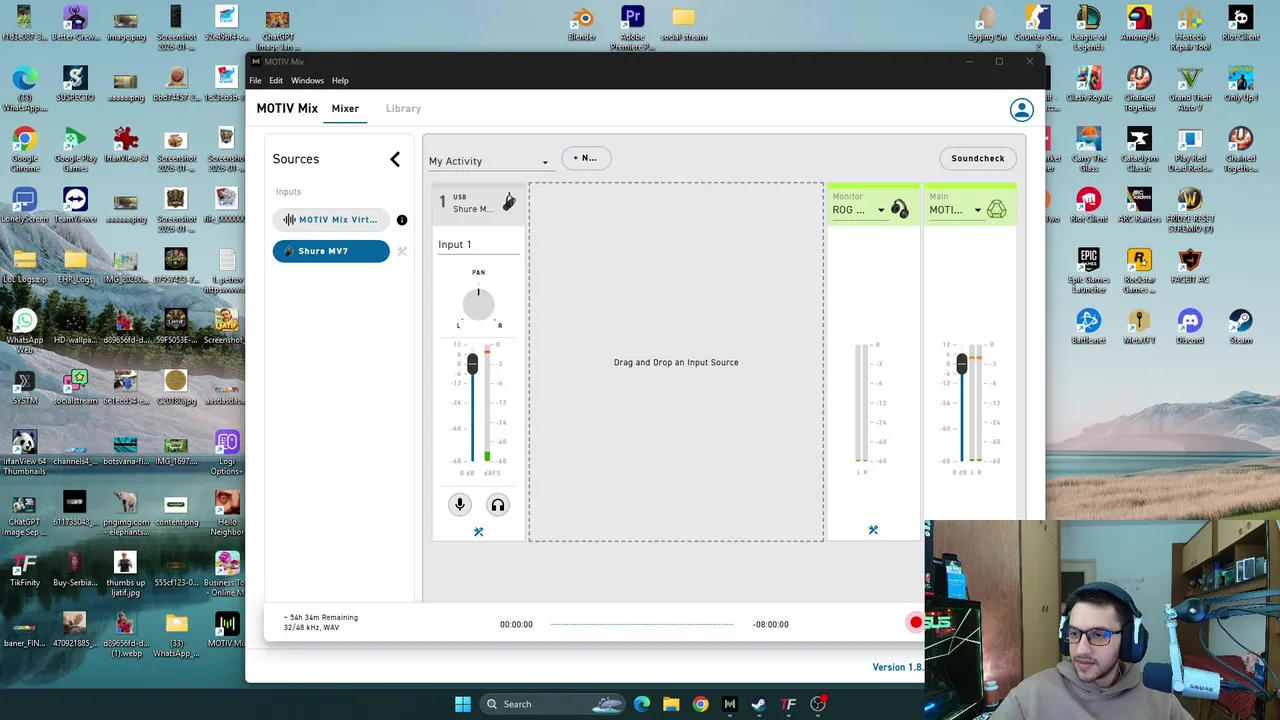Open File Explorer from the taskbar
Image resolution: width=1280 pixels, height=720 pixels.
click(x=671, y=704)
